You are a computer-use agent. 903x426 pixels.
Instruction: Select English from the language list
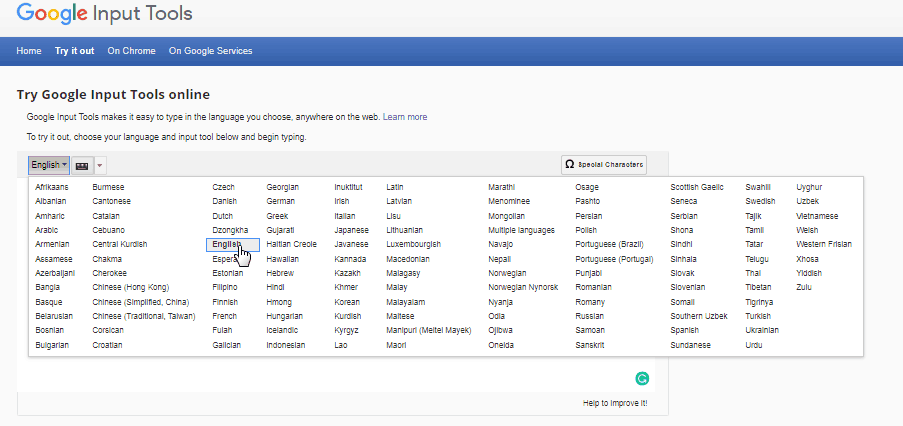point(233,245)
